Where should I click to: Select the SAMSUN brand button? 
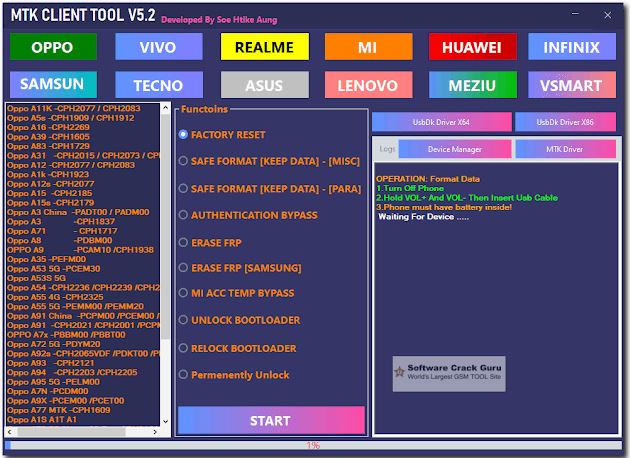pos(53,84)
